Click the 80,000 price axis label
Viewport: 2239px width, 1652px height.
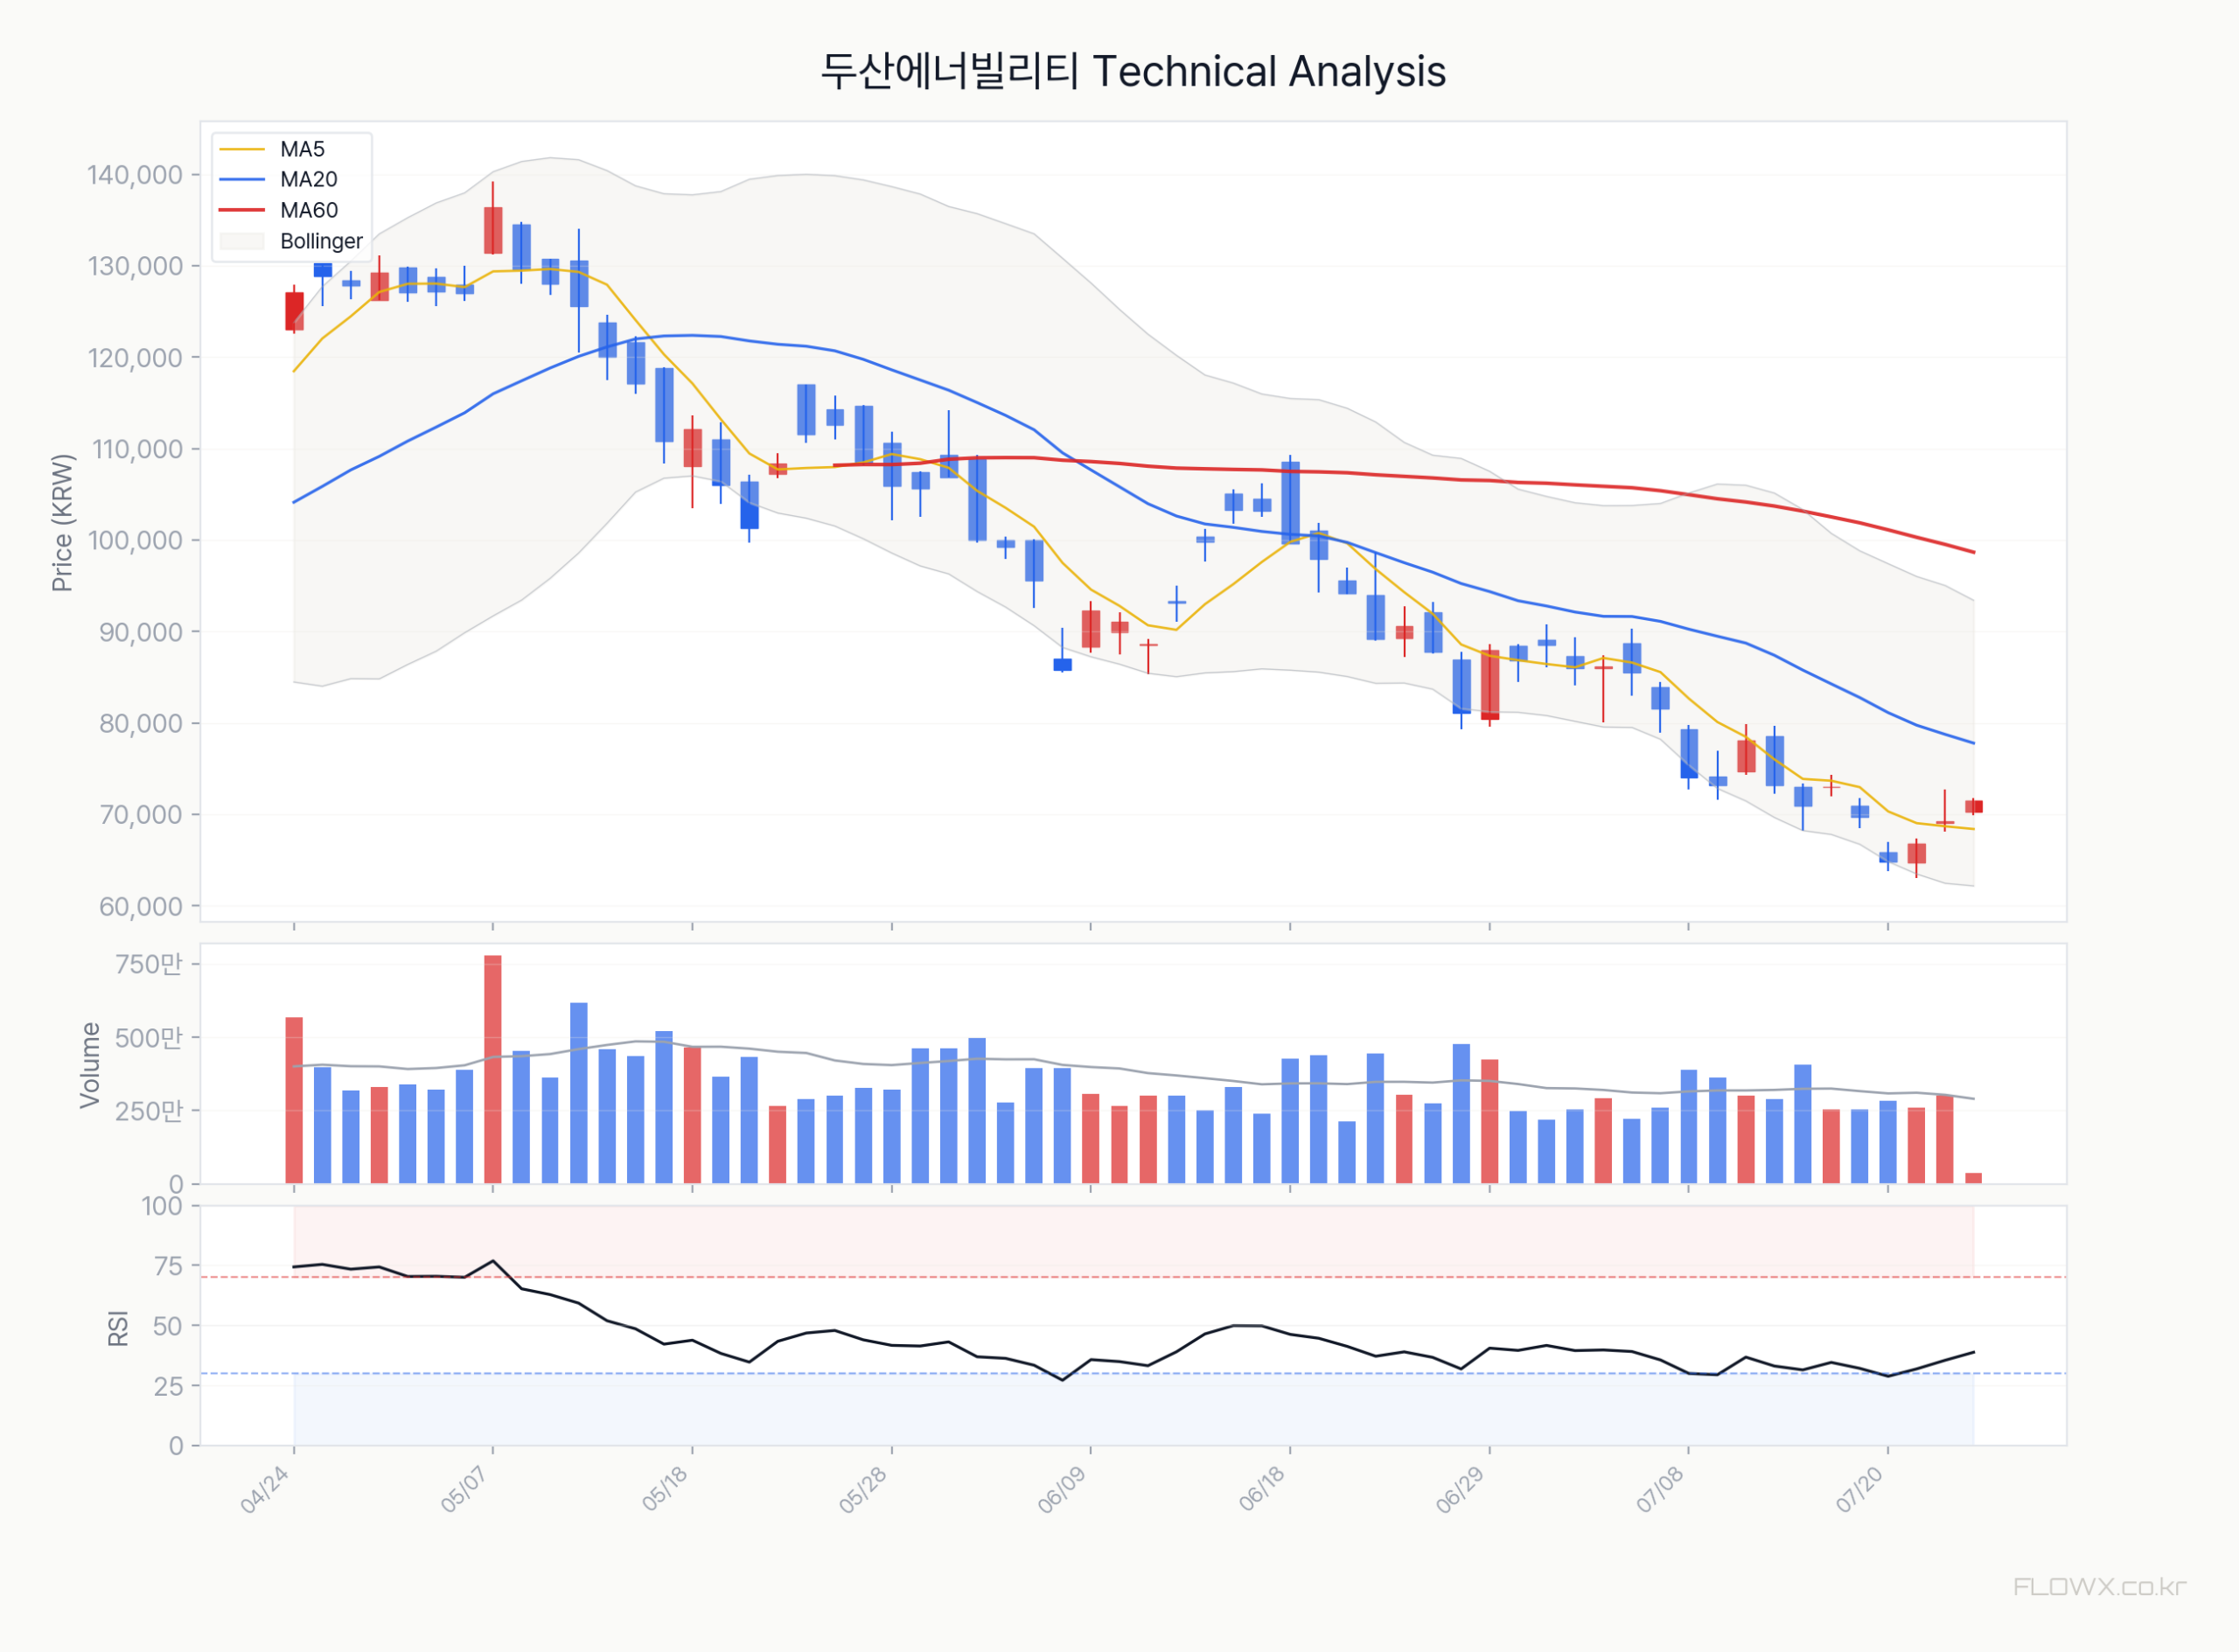[141, 723]
